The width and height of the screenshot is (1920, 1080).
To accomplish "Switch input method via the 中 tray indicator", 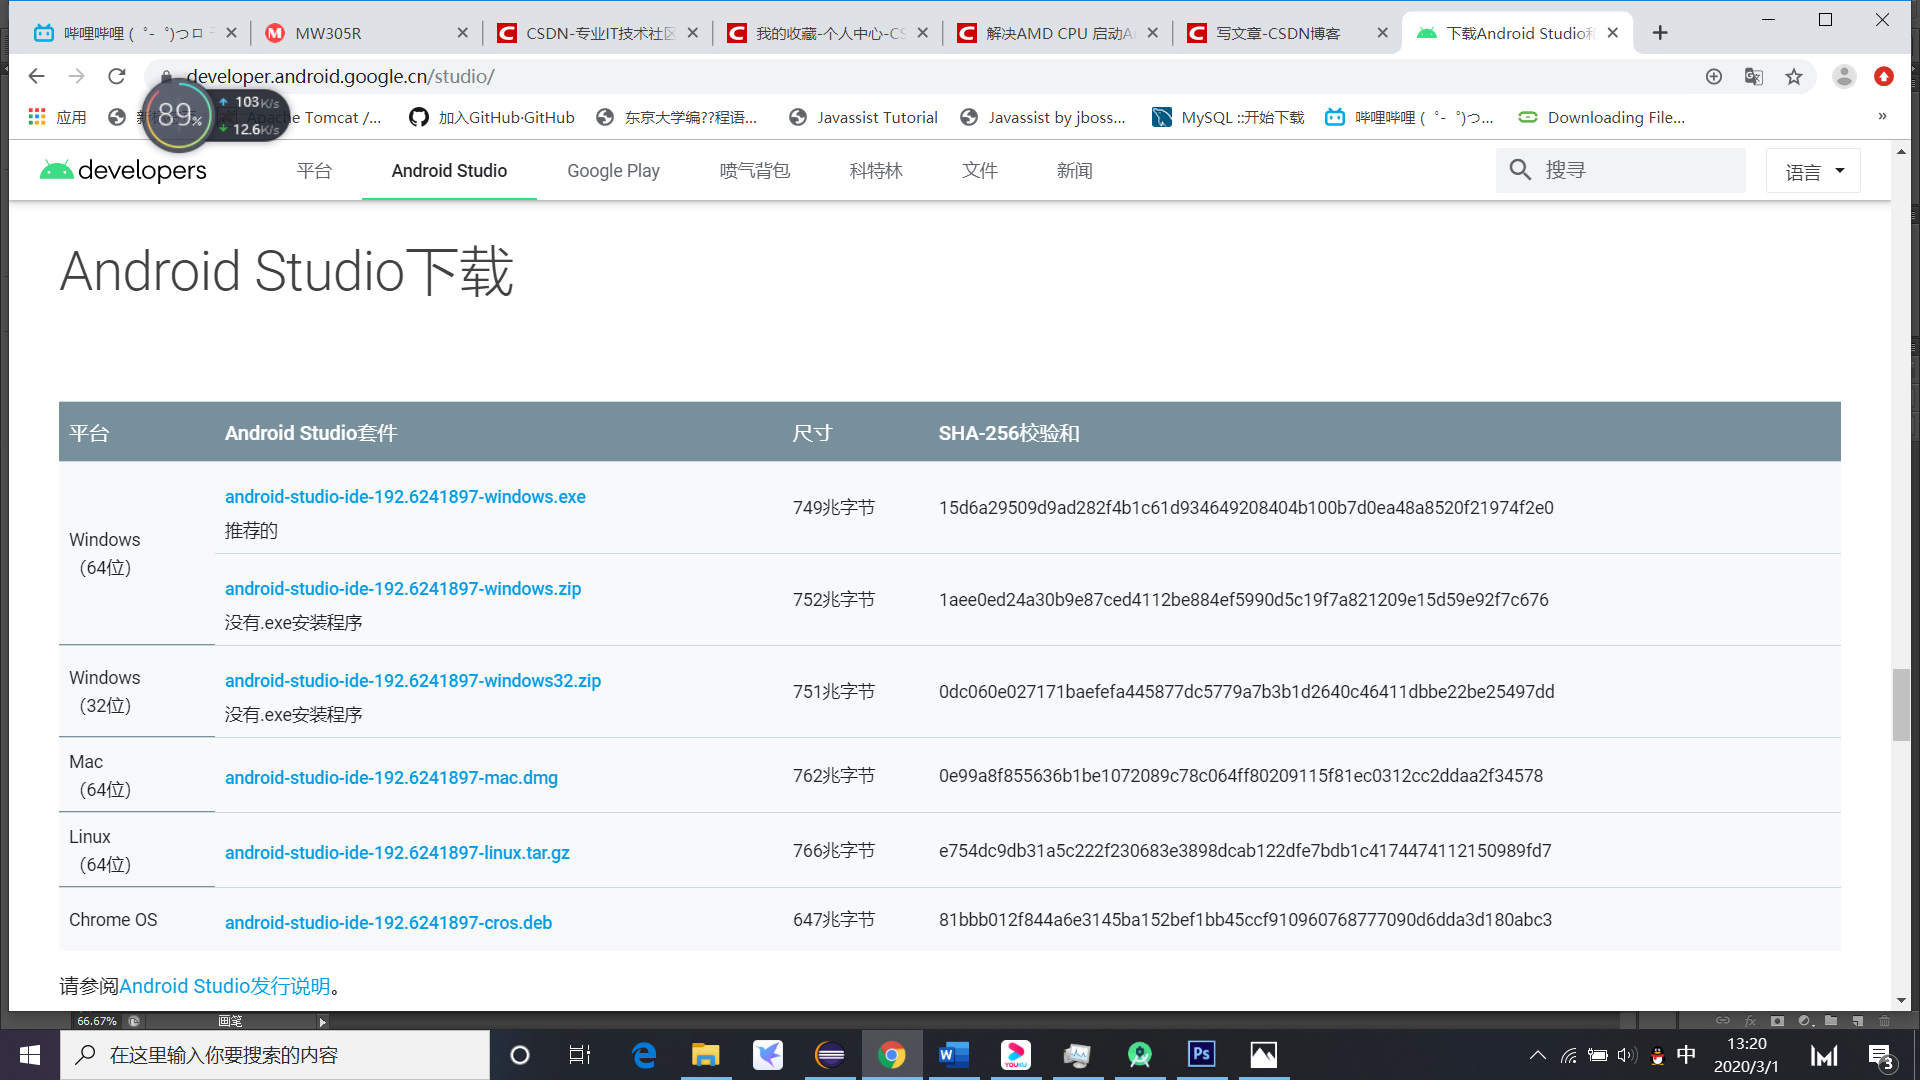I will coord(1685,1054).
